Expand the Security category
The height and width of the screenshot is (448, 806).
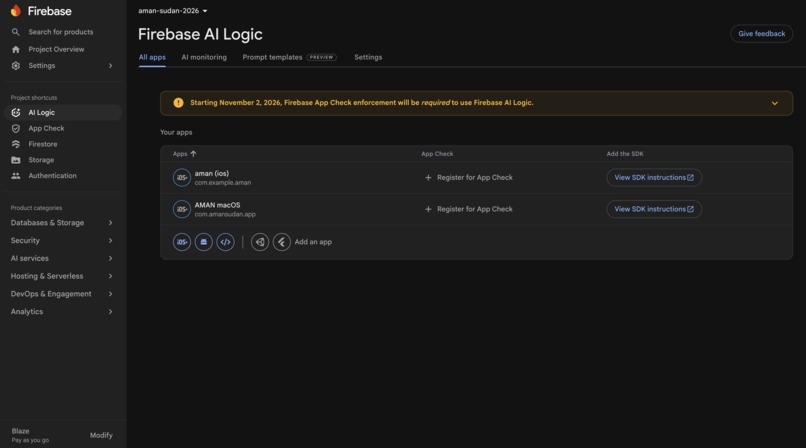[62, 240]
